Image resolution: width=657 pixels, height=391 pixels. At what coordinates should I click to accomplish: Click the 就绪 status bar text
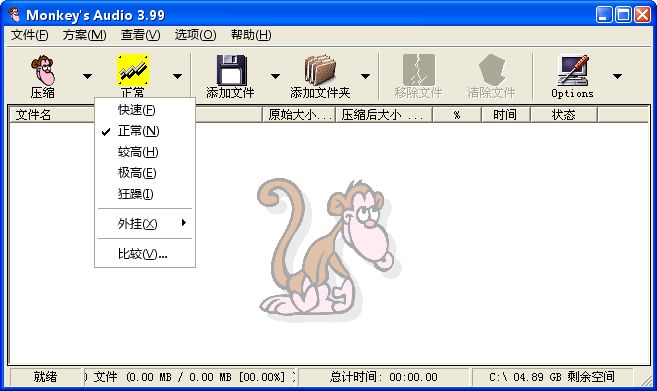[x=45, y=377]
